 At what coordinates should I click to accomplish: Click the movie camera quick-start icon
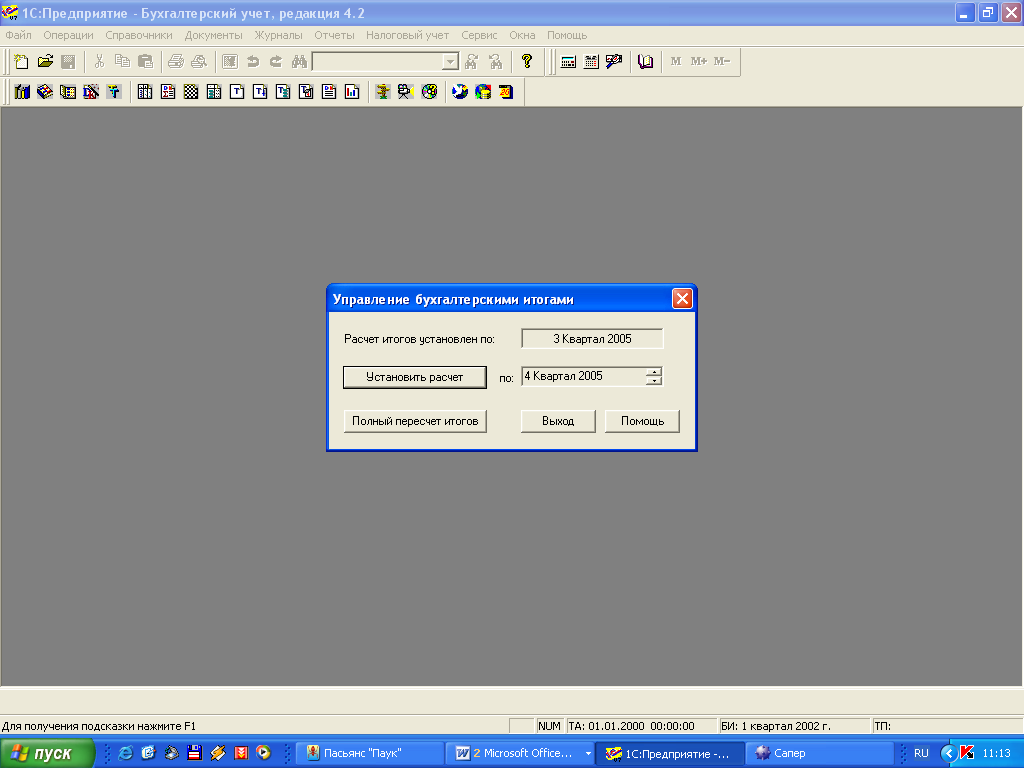coord(406,91)
